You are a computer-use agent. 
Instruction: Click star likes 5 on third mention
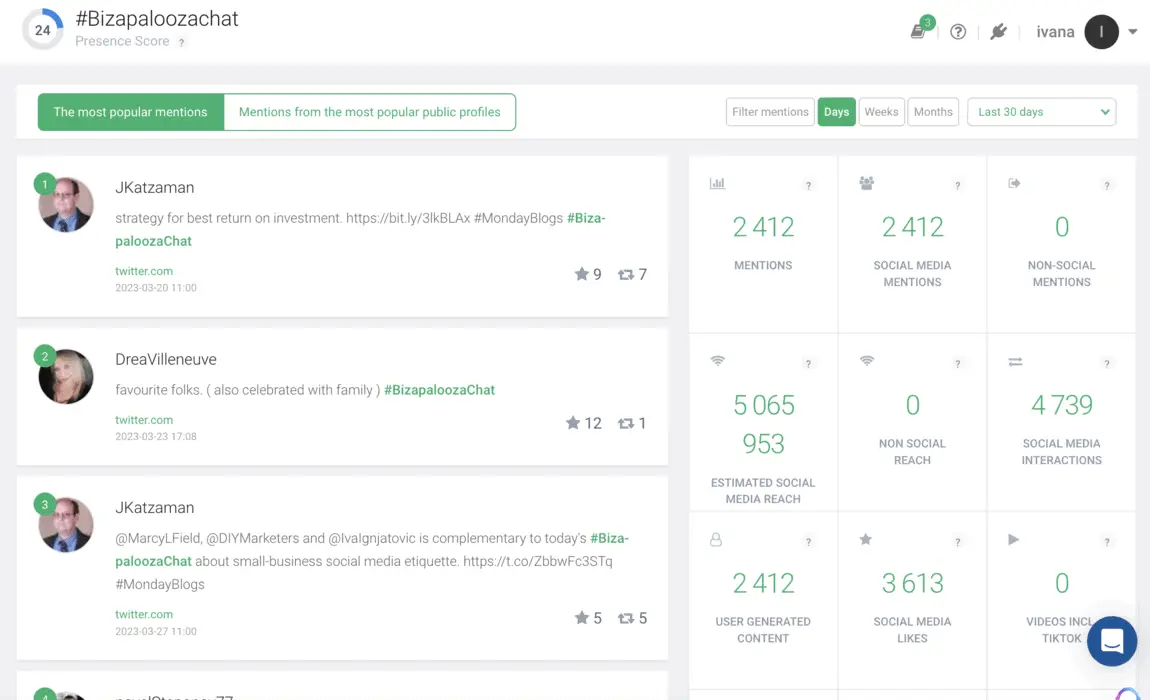[588, 619]
